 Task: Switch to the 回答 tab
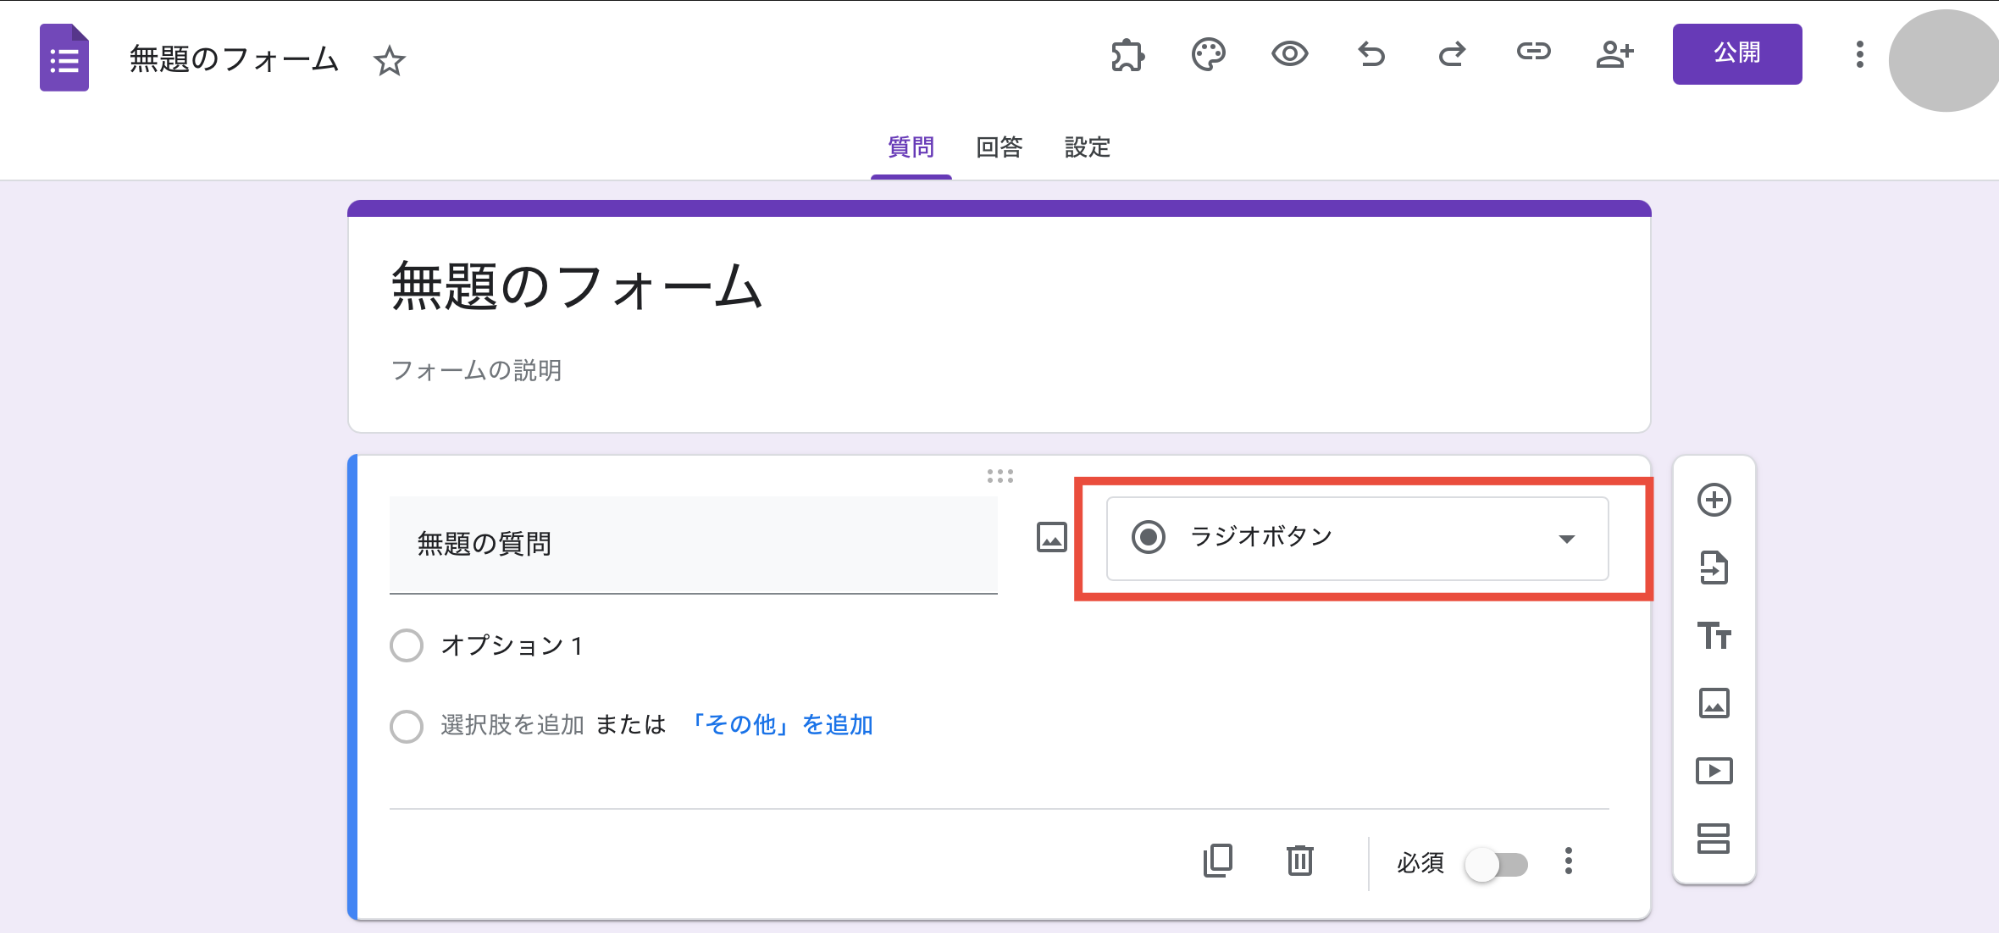[999, 148]
